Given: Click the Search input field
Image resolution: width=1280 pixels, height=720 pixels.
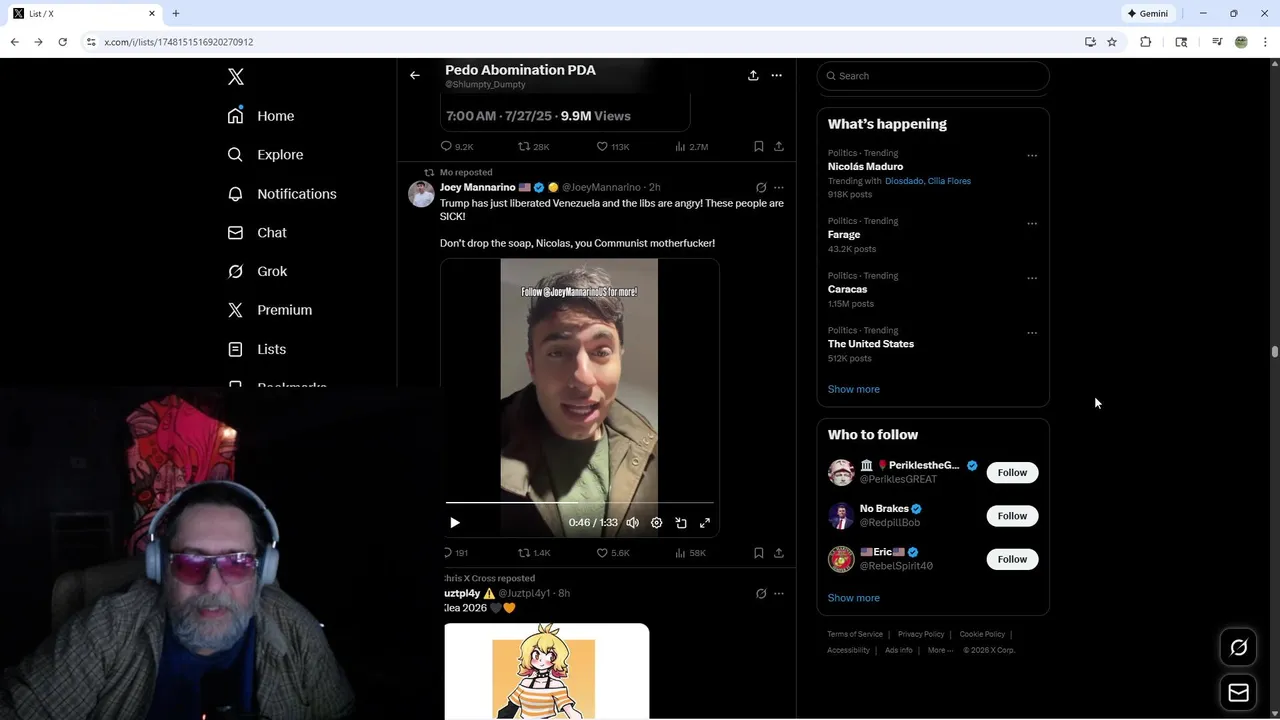Looking at the screenshot, I should tap(933, 76).
